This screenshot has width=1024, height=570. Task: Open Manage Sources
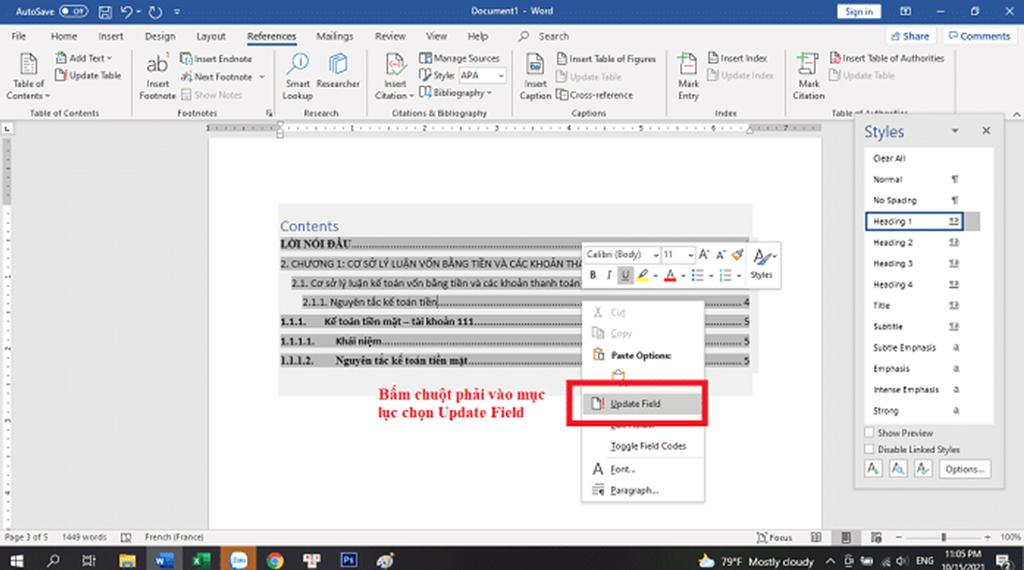[x=459, y=58]
